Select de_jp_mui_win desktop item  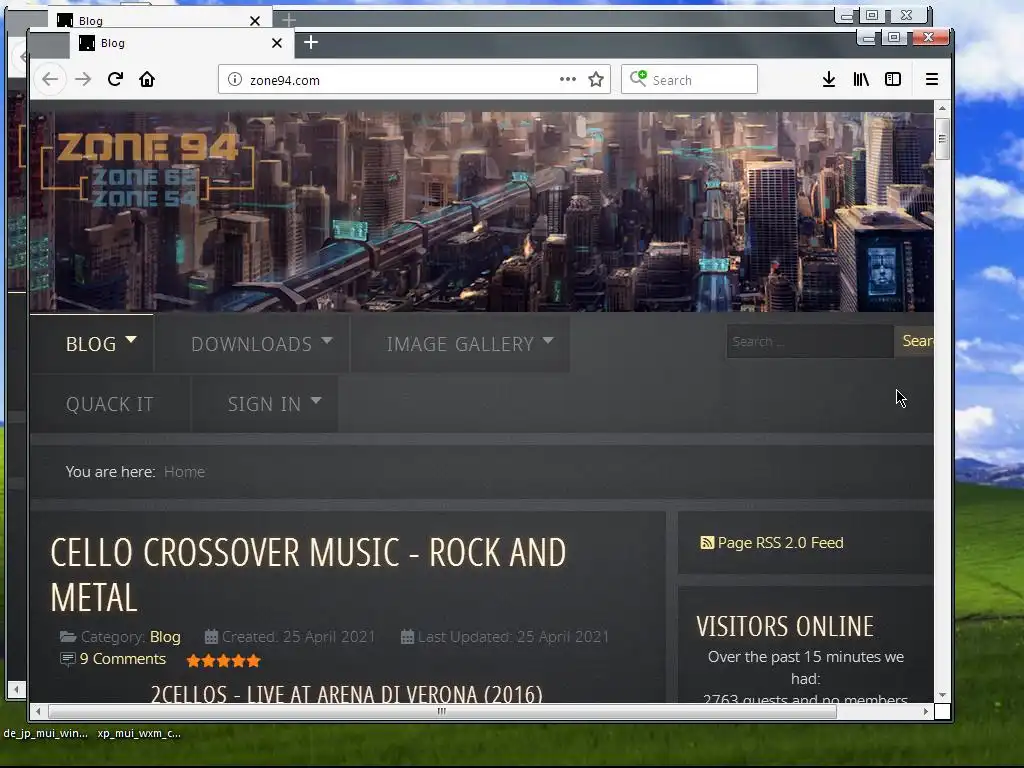pyautogui.click(x=45, y=733)
